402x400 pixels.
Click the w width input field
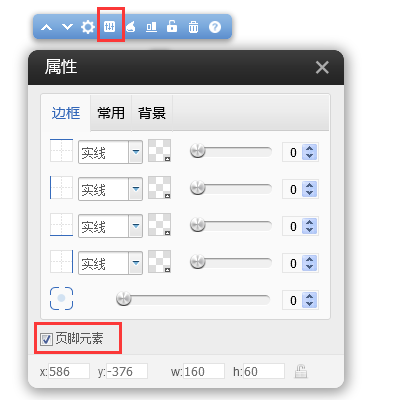tap(204, 371)
